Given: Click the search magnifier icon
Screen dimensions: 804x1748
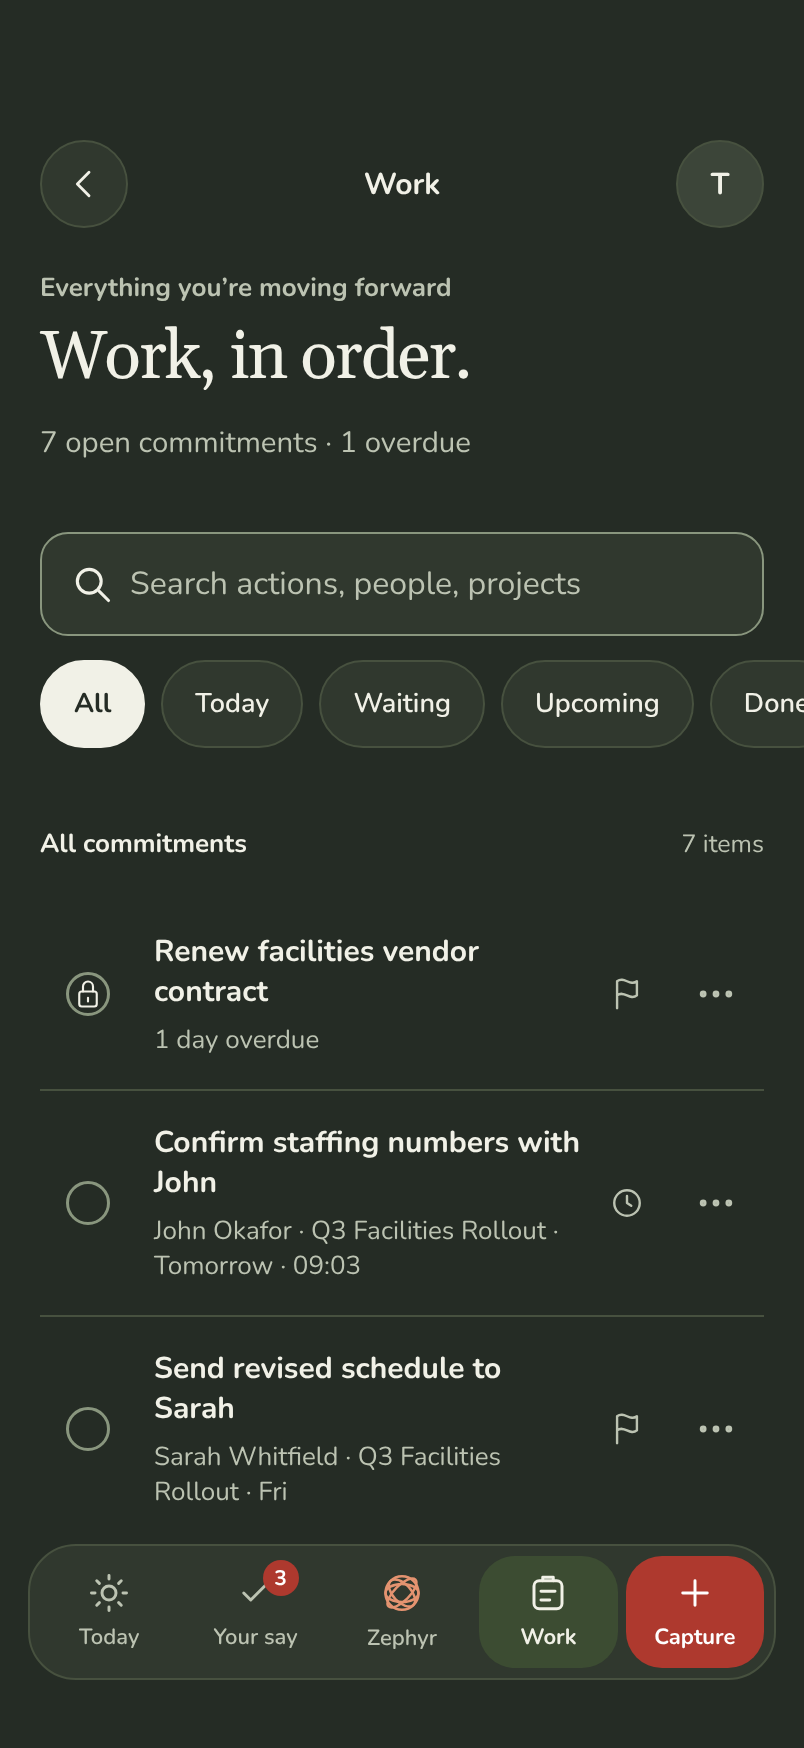Looking at the screenshot, I should 93,584.
